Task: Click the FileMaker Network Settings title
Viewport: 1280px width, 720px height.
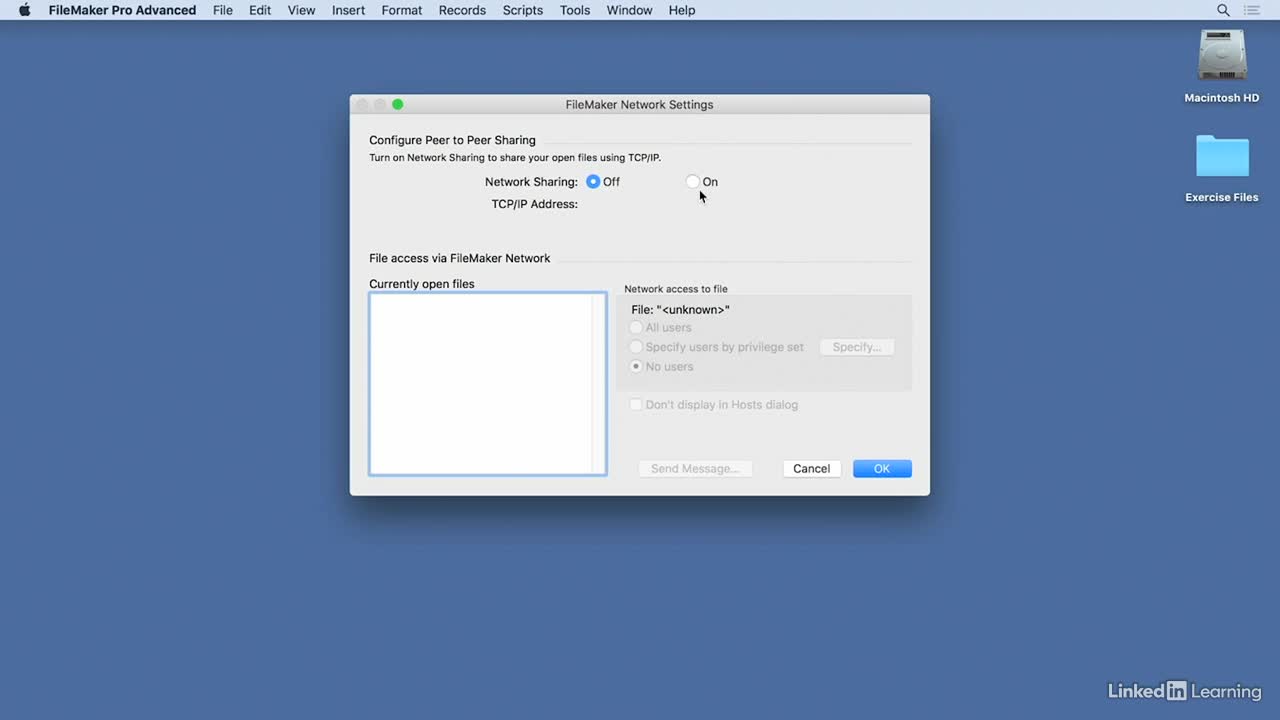Action: pyautogui.click(x=639, y=104)
